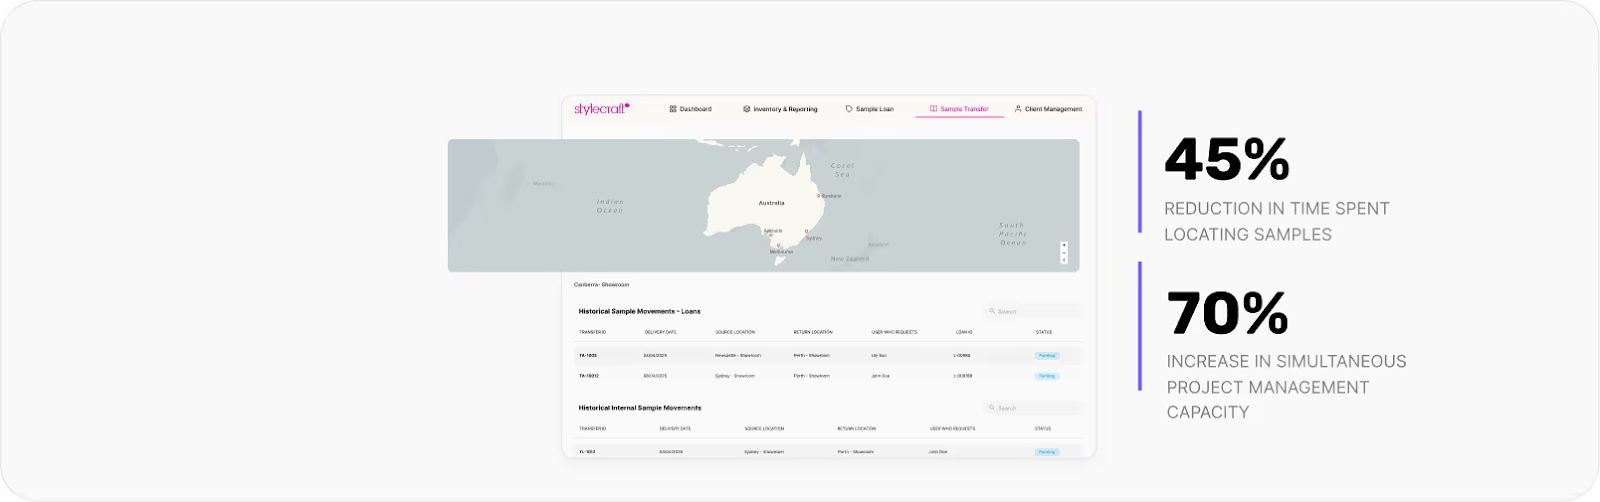This screenshot has width=1600, height=502.
Task: Click the Adelaide map pin
Action: 771,236
